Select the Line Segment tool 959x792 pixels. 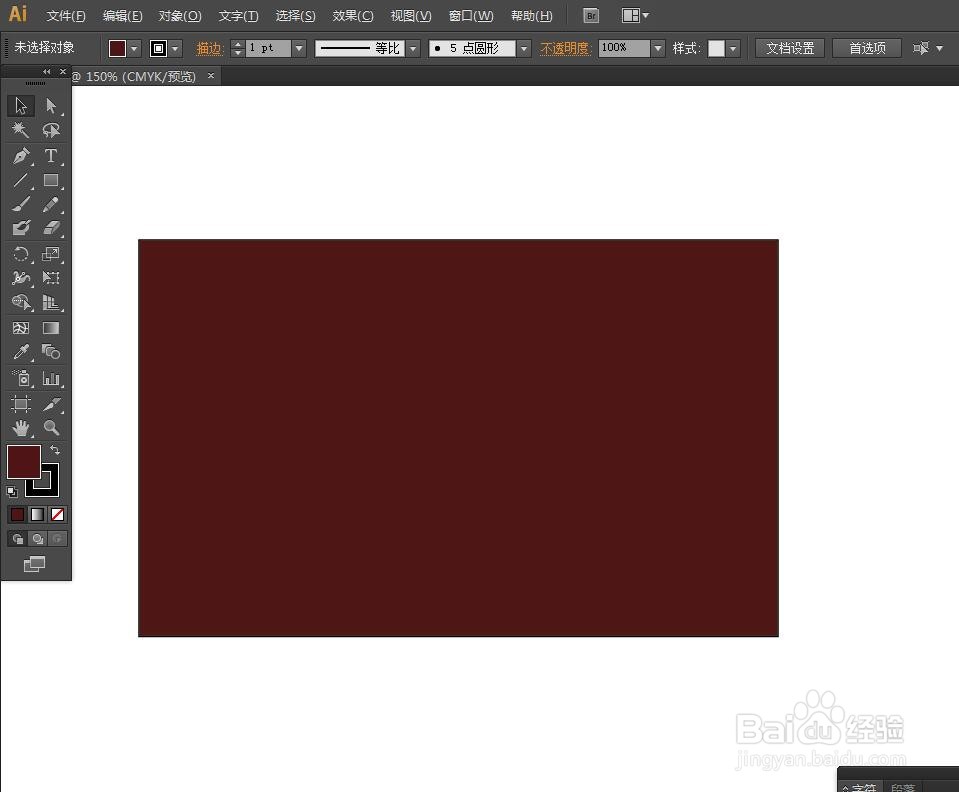pos(21,180)
